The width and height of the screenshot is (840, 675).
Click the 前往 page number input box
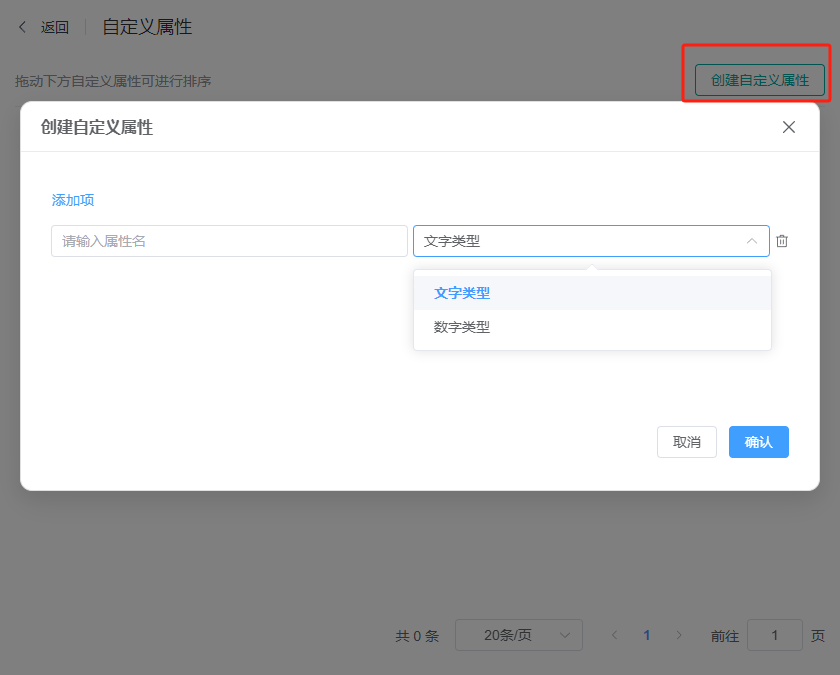[774, 635]
